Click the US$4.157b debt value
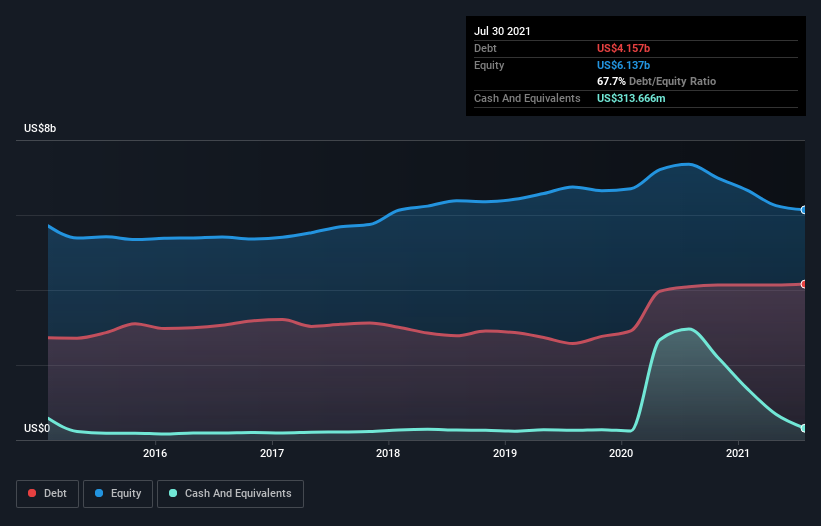Image resolution: width=821 pixels, height=526 pixels. pos(623,48)
